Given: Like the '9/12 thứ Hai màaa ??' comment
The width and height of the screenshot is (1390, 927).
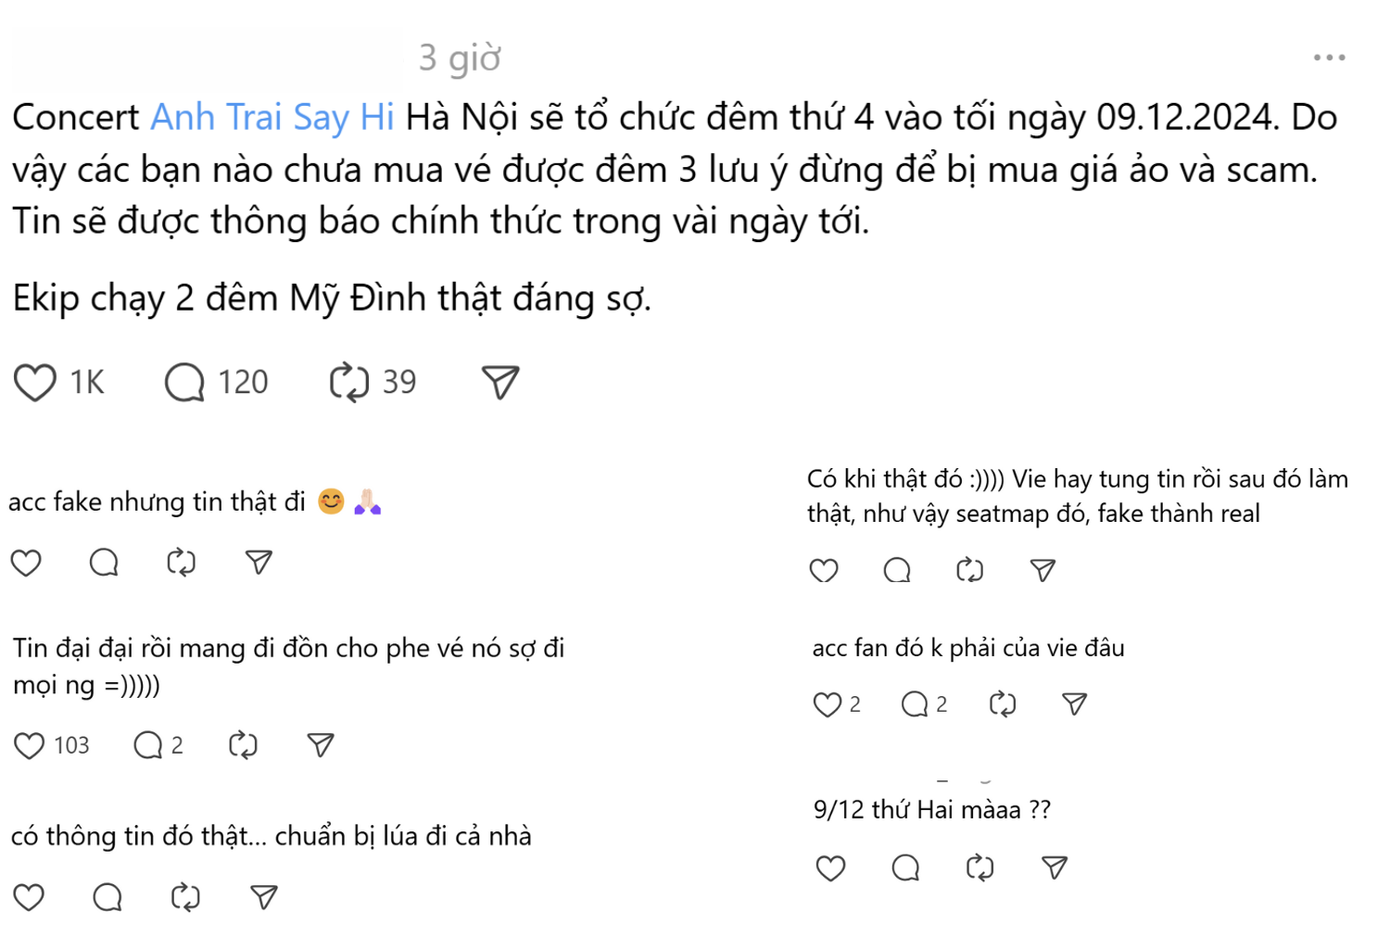Looking at the screenshot, I should (x=830, y=868).
